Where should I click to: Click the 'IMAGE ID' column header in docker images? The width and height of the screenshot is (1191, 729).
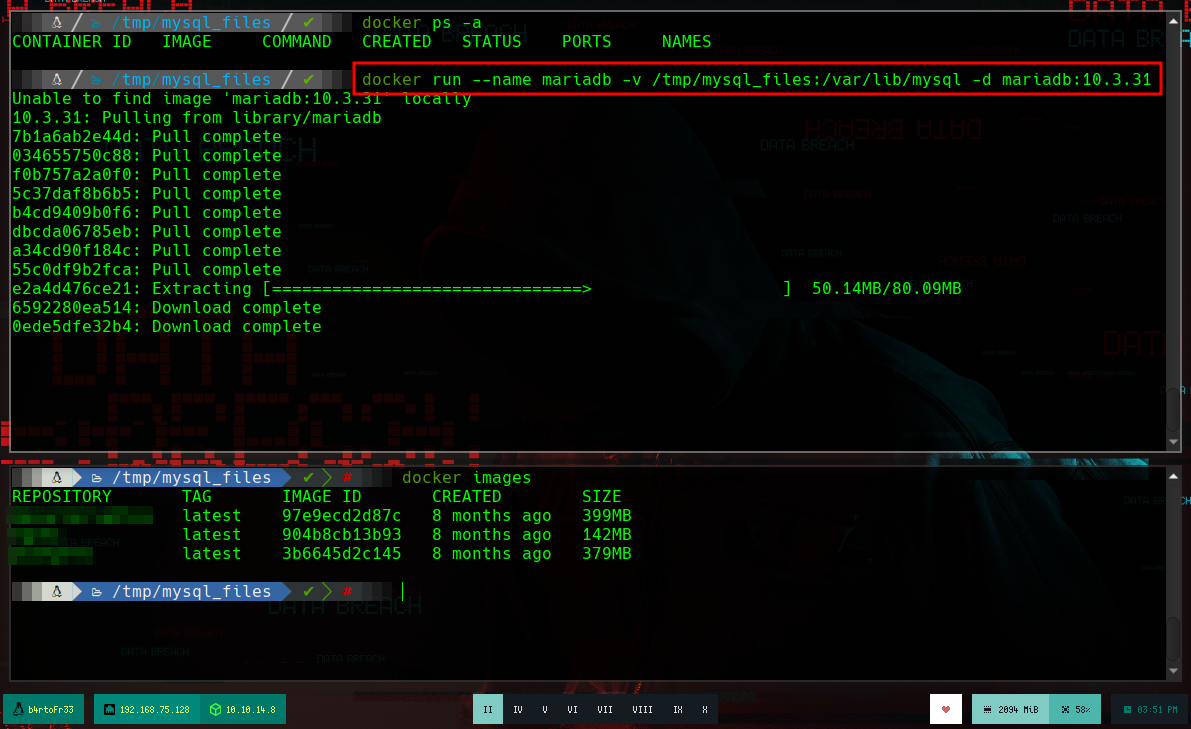[x=321, y=497]
